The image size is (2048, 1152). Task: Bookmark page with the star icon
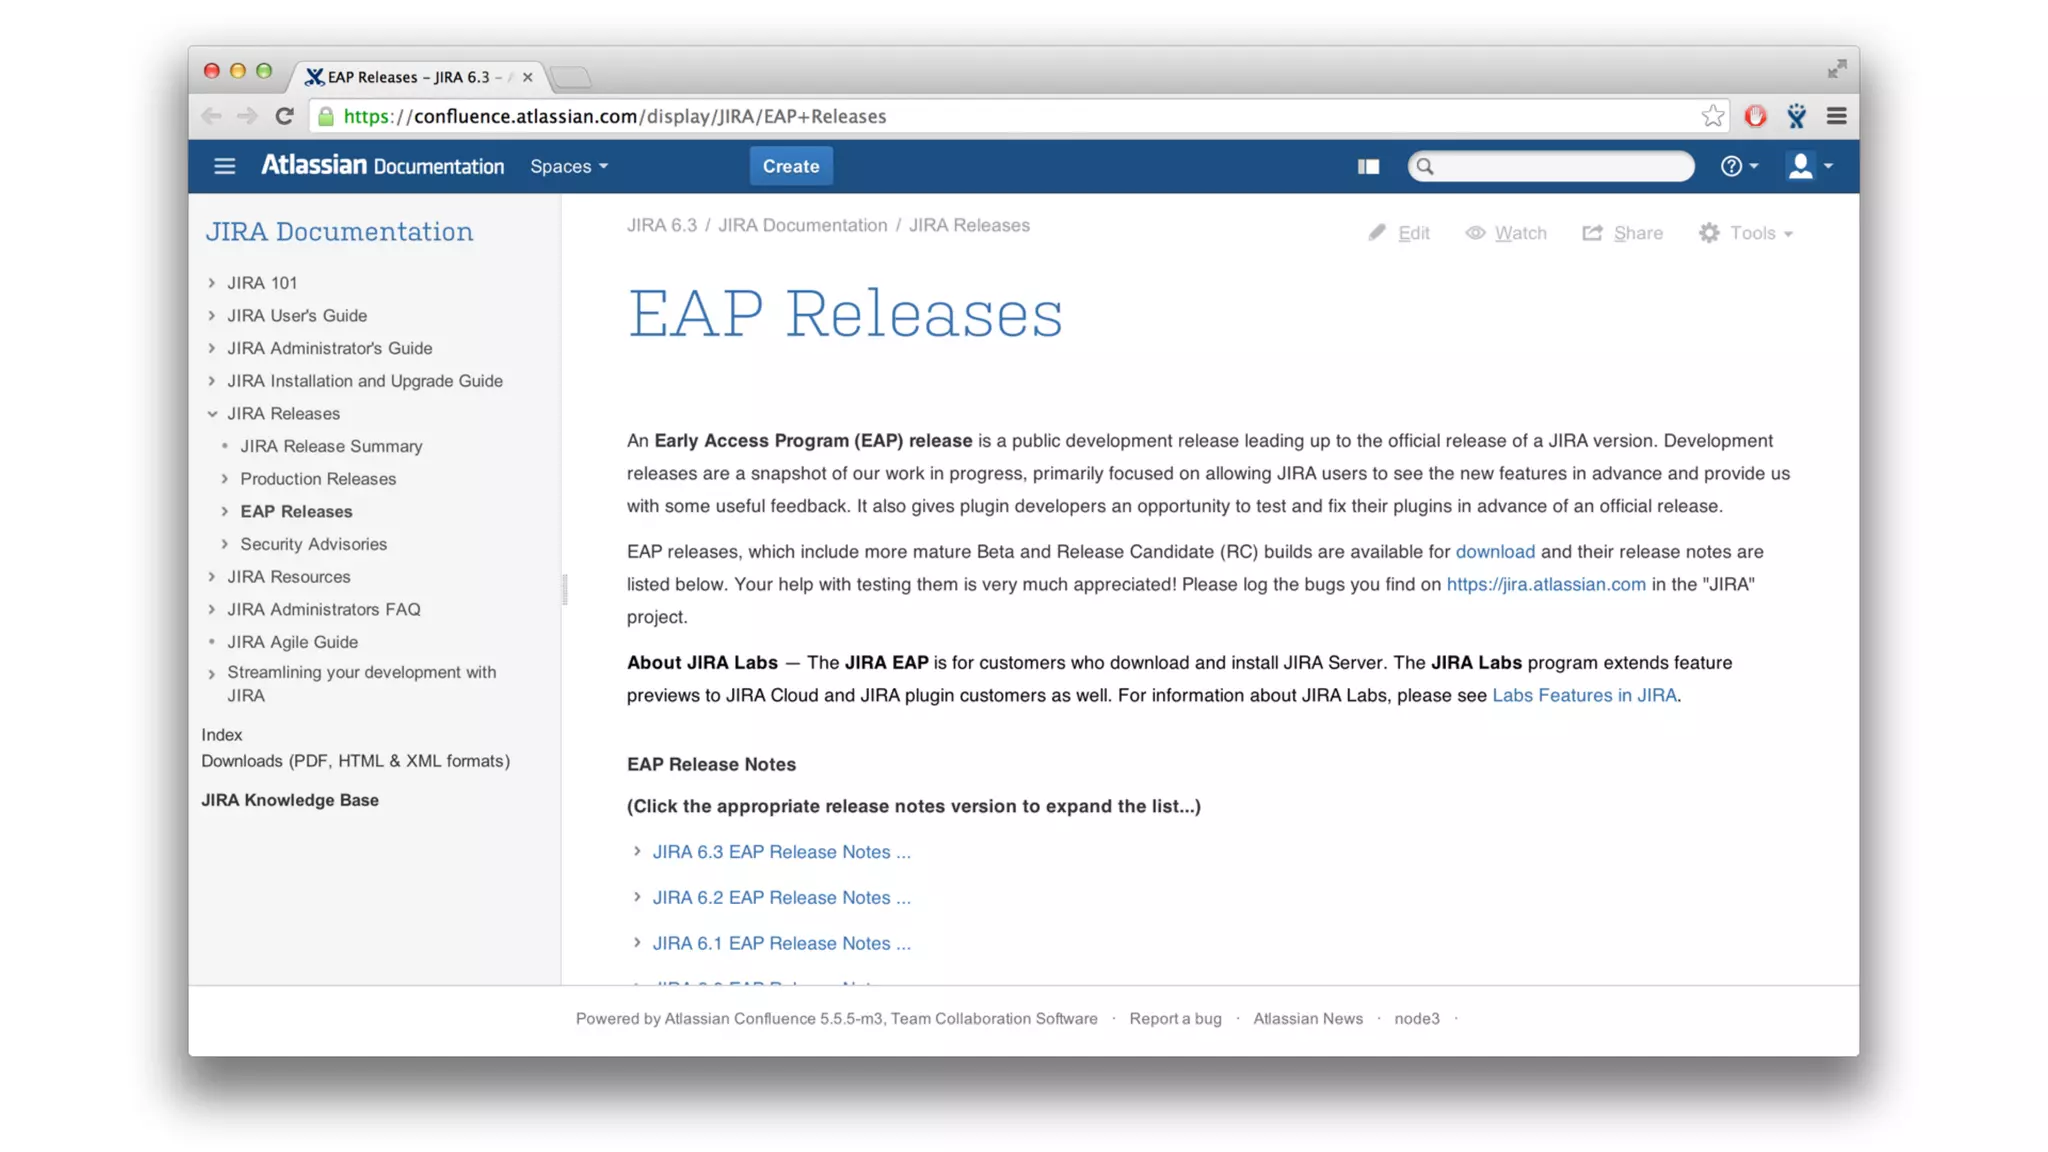click(x=1712, y=116)
